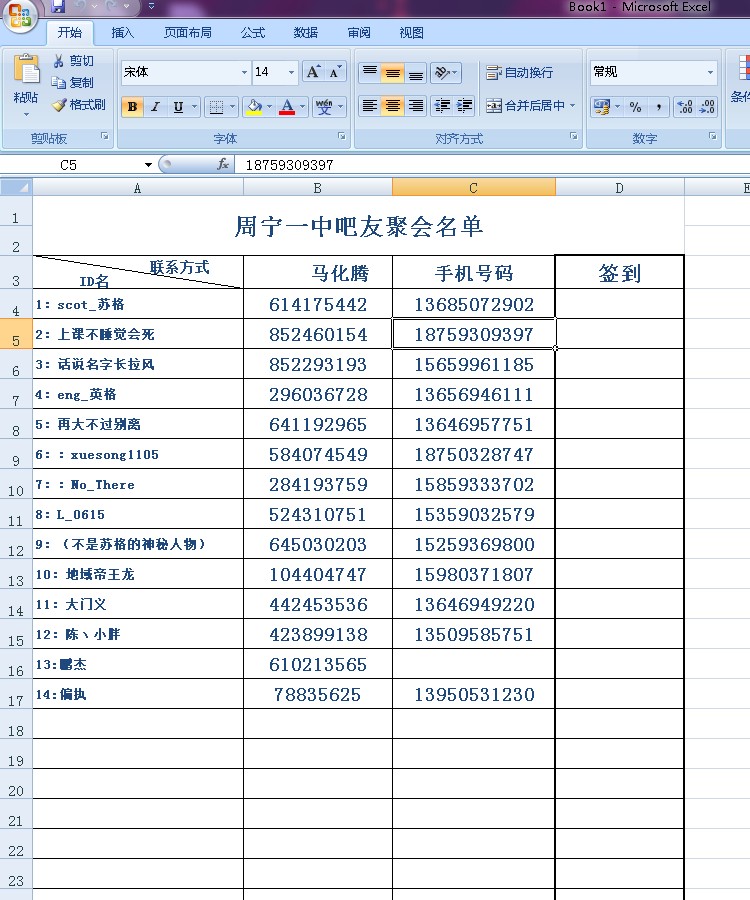
Task: Click the formula bar showing 18759309397
Action: point(491,165)
